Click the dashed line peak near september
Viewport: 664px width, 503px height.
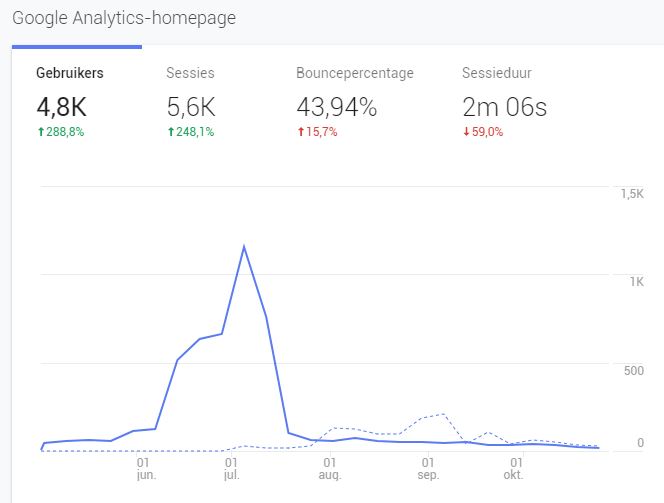point(443,414)
